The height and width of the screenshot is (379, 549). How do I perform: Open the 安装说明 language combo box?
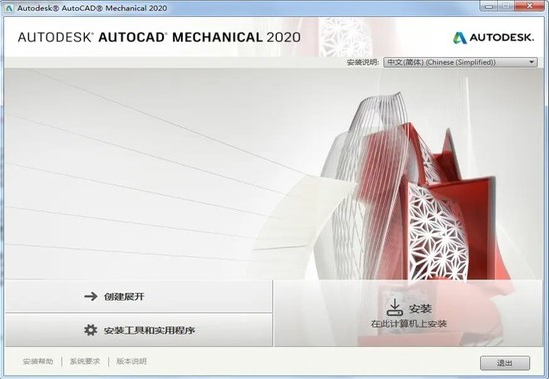point(460,62)
